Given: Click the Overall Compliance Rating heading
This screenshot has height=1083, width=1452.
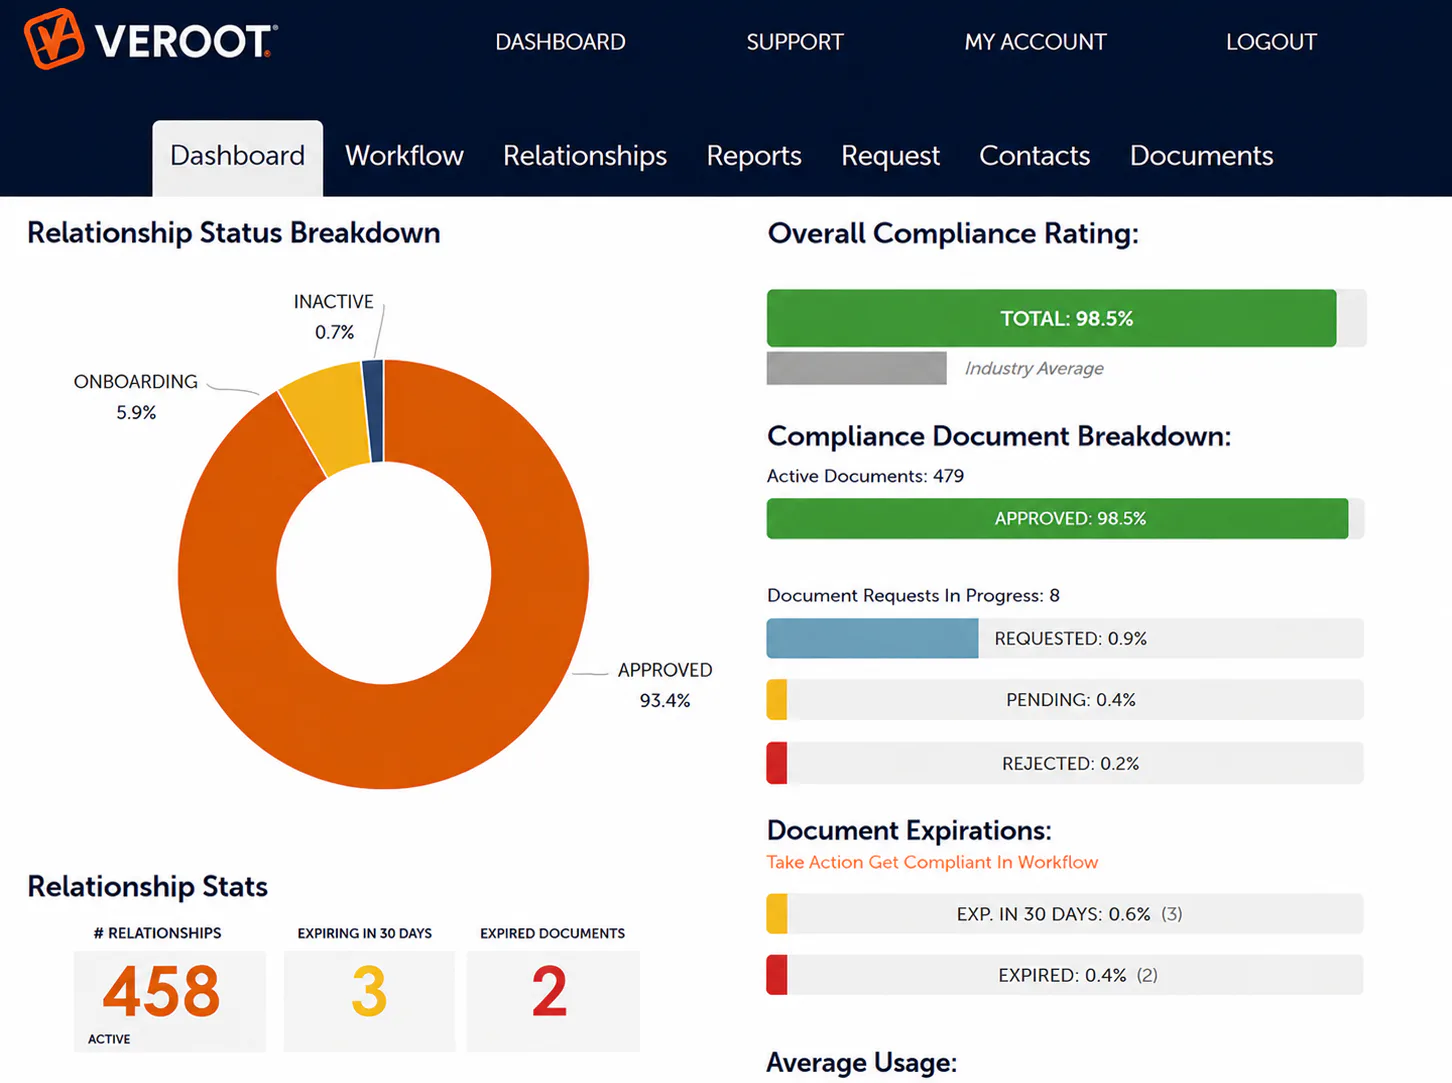Looking at the screenshot, I should pyautogui.click(x=953, y=234).
